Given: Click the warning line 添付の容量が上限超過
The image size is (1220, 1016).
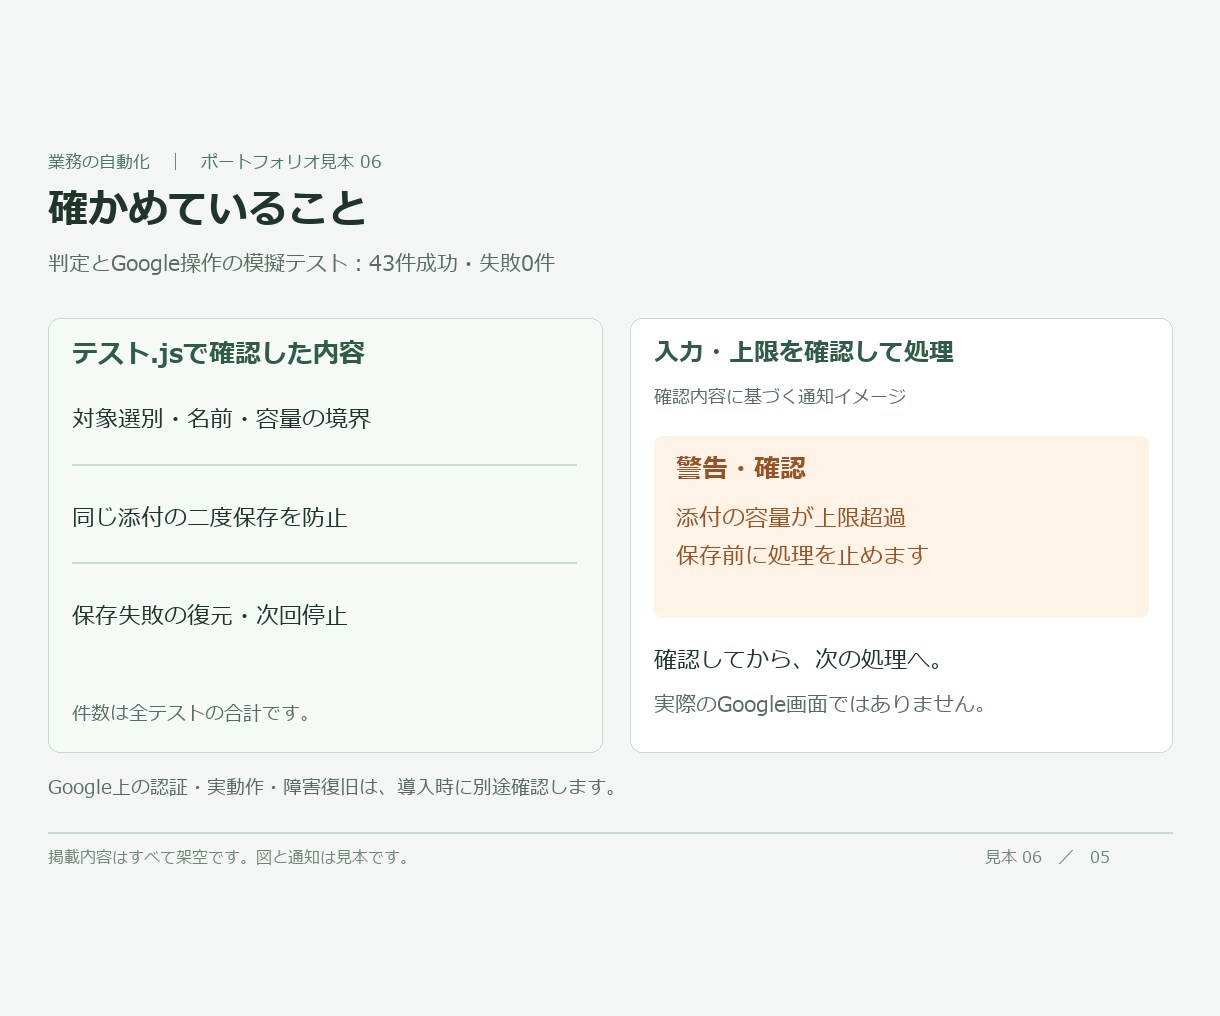Looking at the screenshot, I should point(791,517).
